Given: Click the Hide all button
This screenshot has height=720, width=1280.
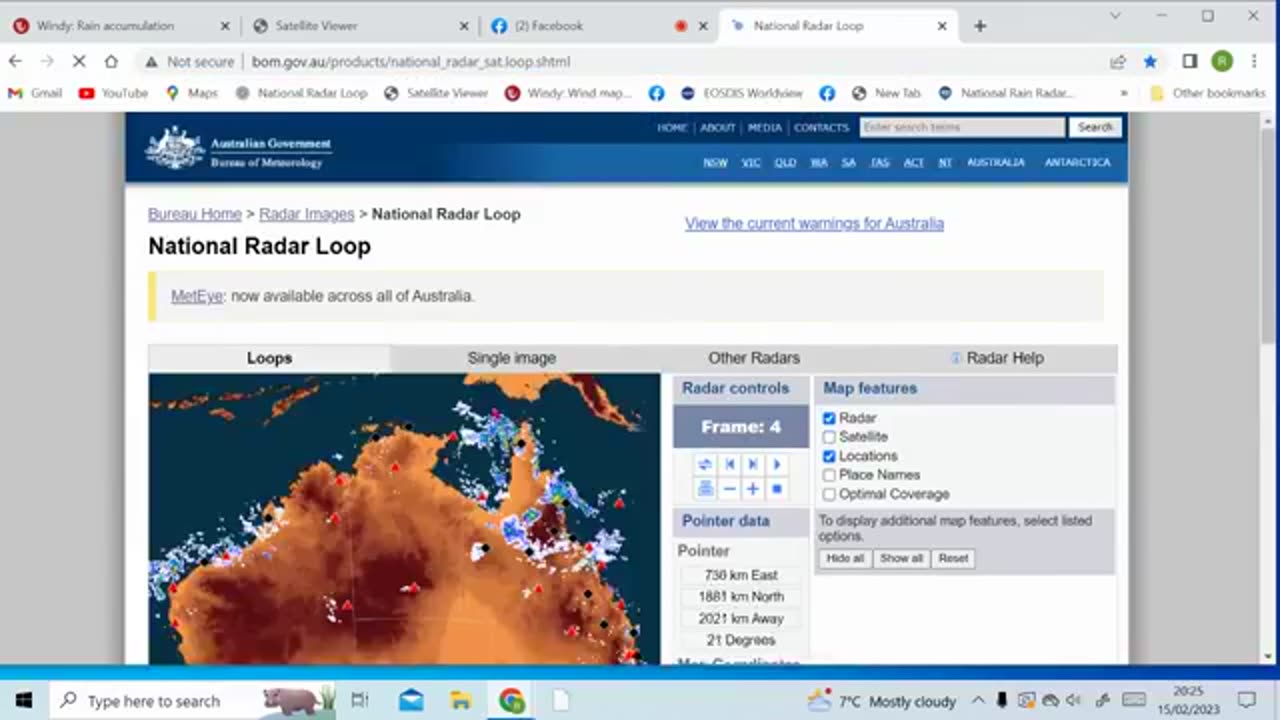Looking at the screenshot, I should tap(845, 558).
